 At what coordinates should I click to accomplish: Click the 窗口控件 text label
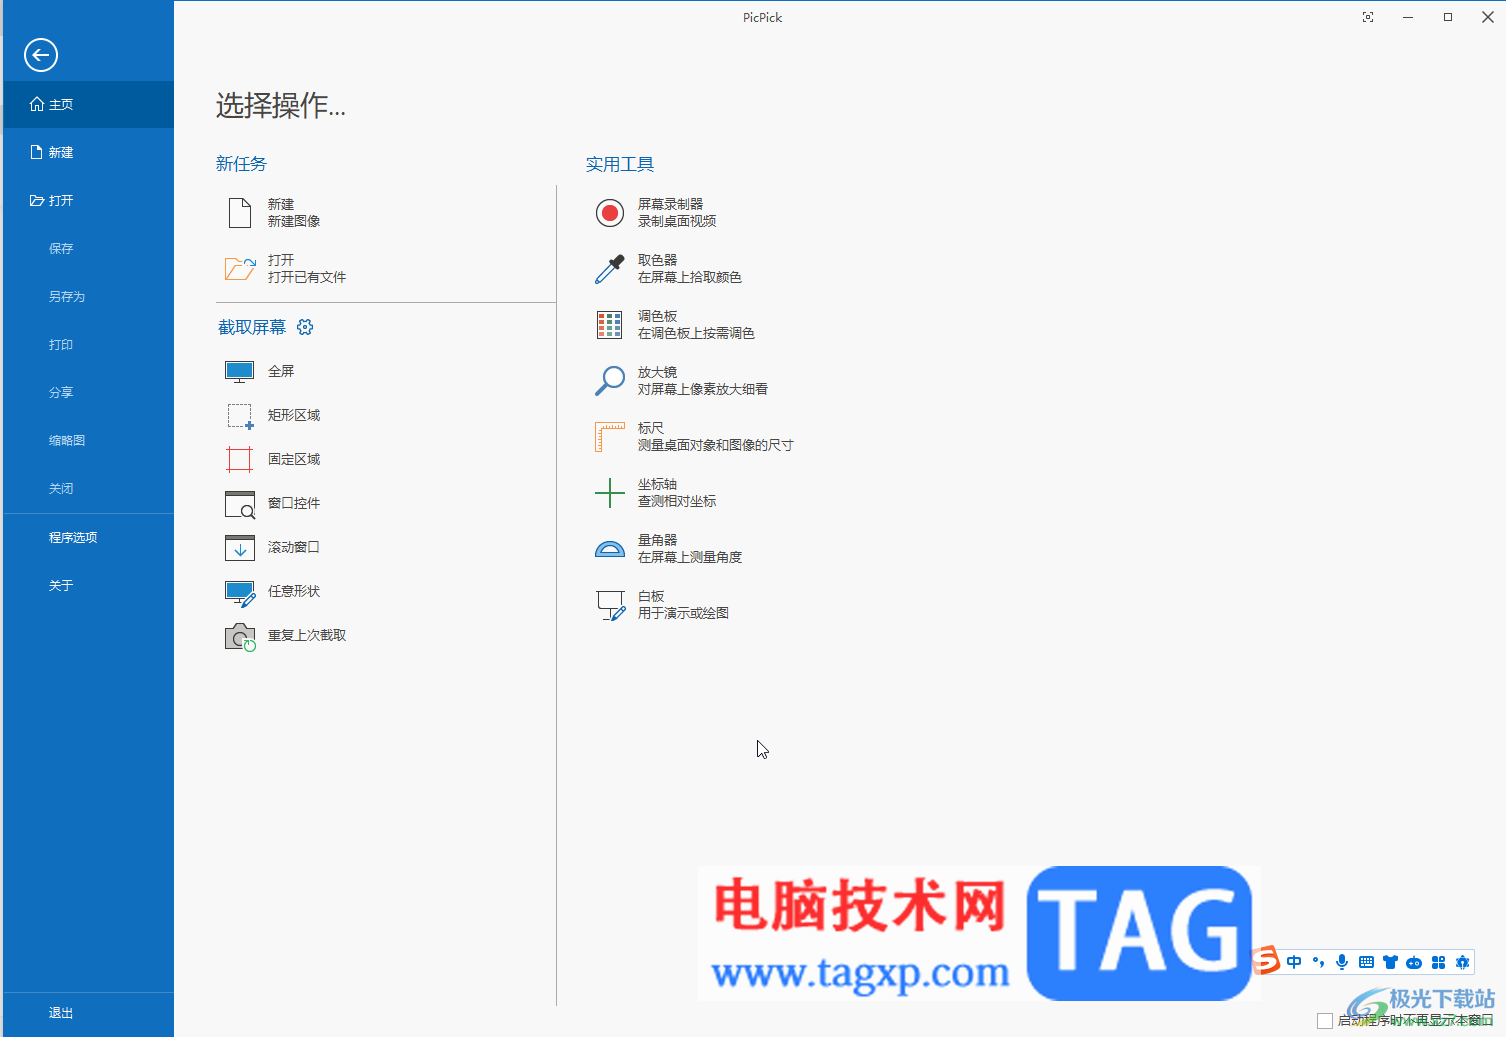tap(294, 503)
